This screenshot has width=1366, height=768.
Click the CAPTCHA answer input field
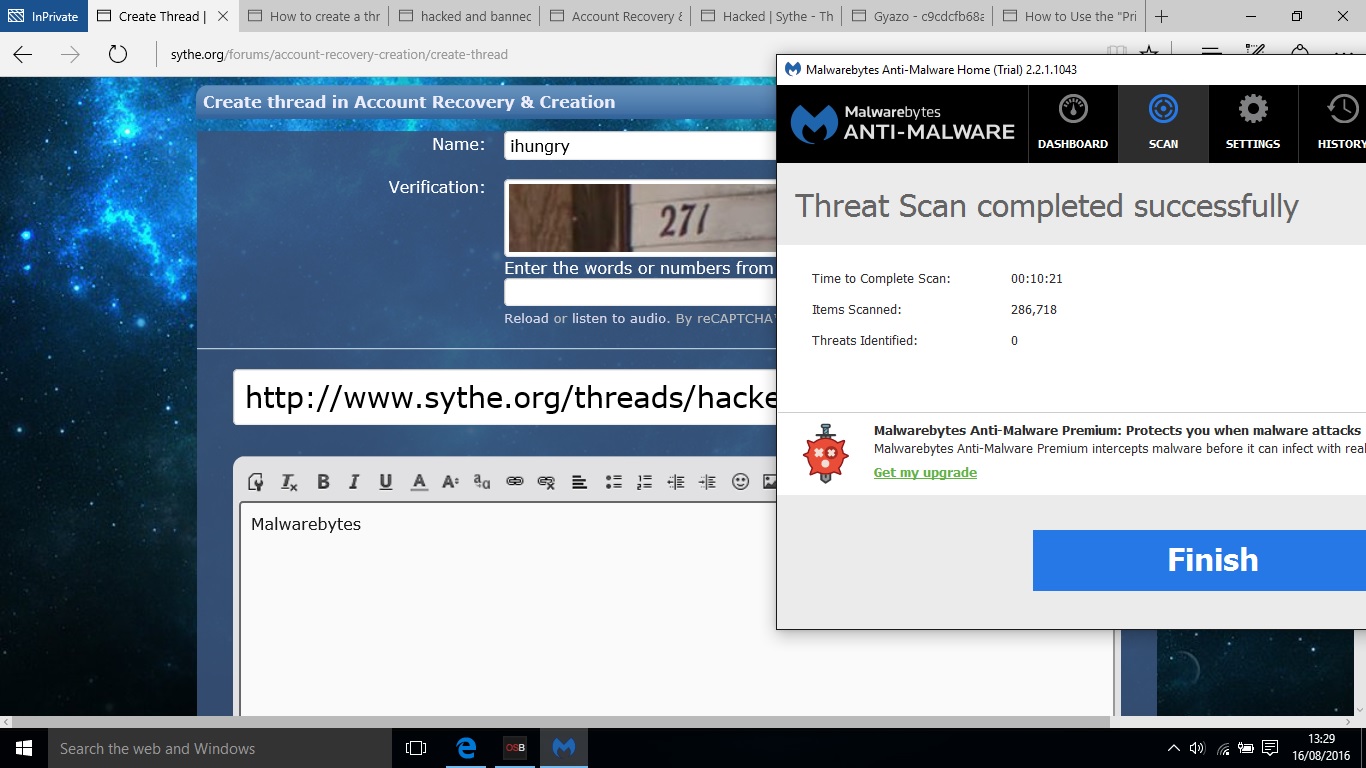[640, 292]
